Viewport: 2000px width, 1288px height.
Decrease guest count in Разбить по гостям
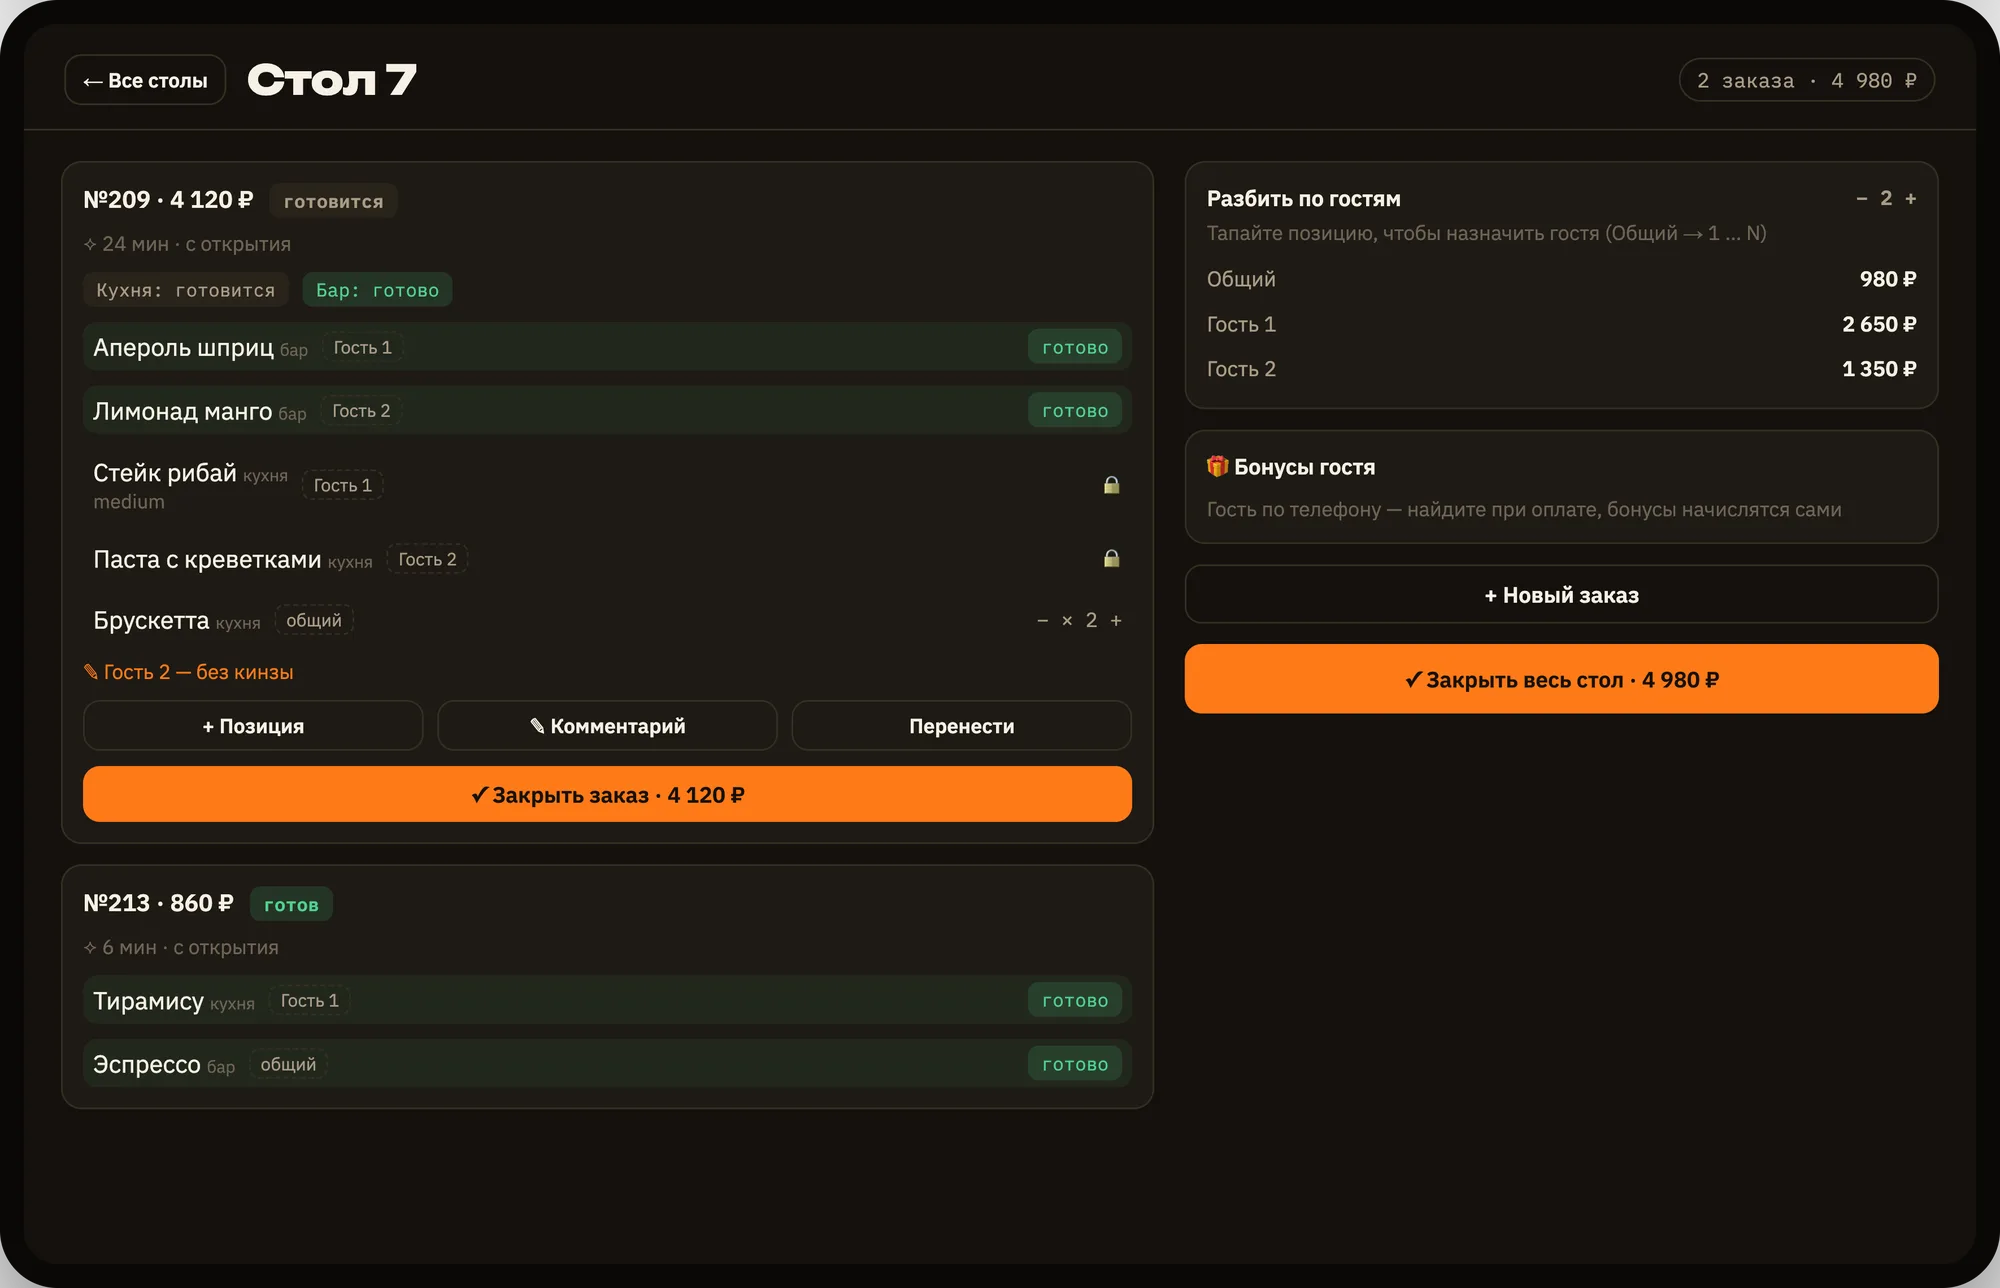click(x=1862, y=199)
